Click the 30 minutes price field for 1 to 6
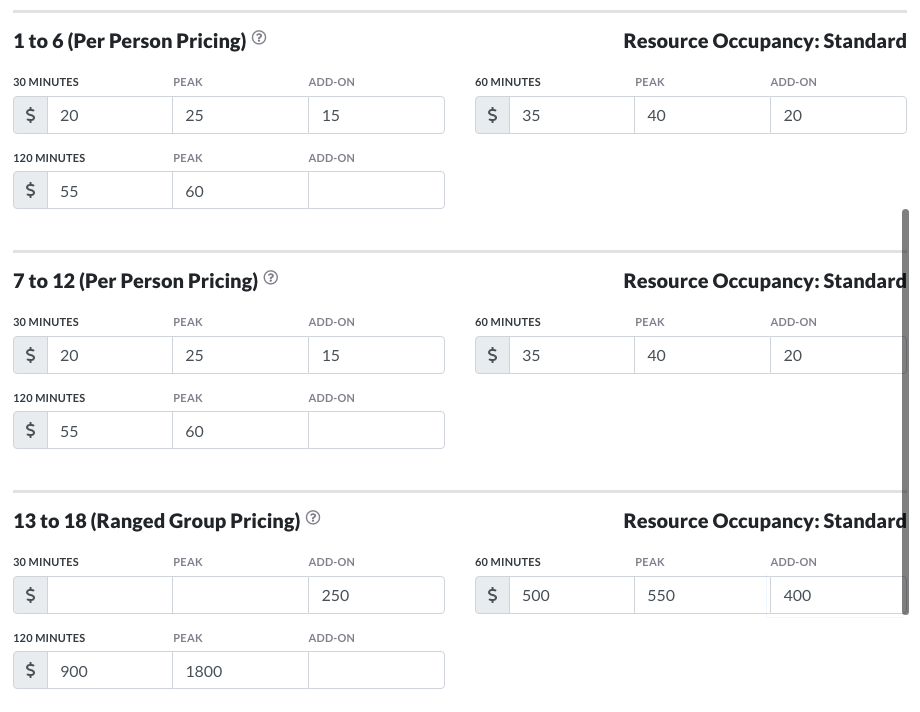This screenshot has width=920, height=712. (x=109, y=115)
